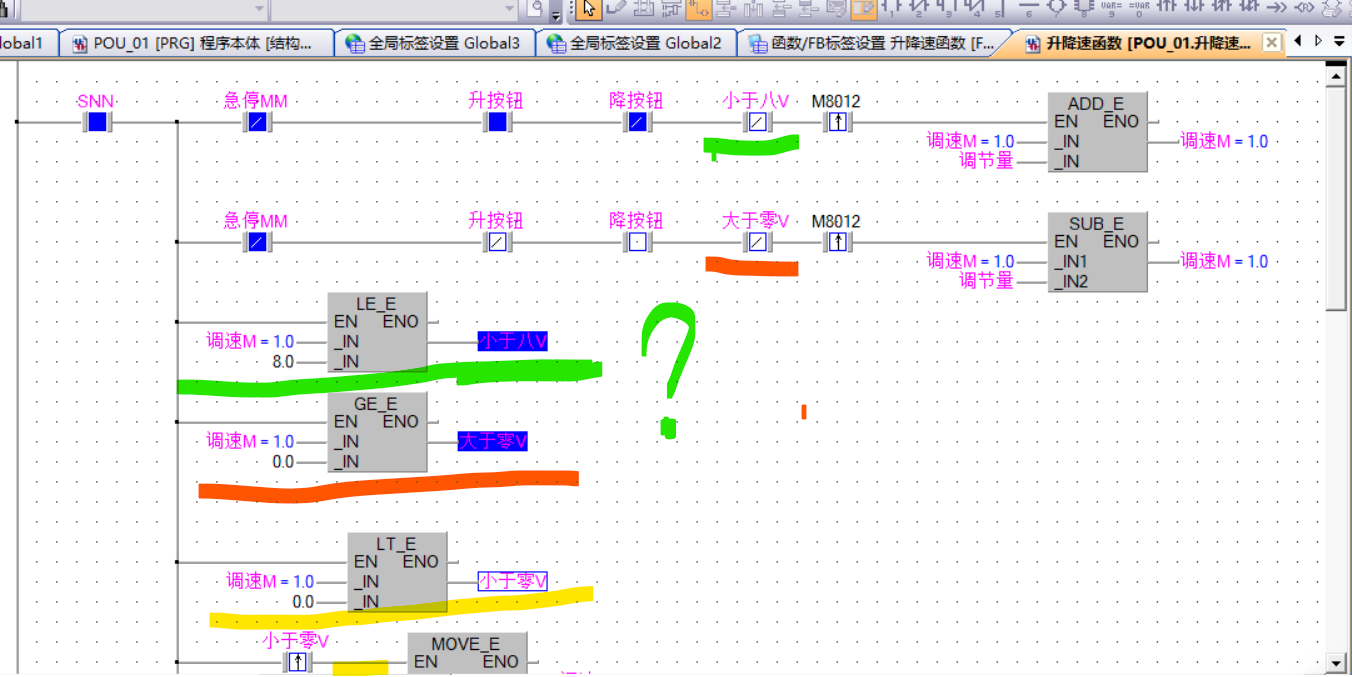Viewport: 1352px width, 677px height.
Task: Activate the selection mode pointer tool
Action: coord(588,8)
